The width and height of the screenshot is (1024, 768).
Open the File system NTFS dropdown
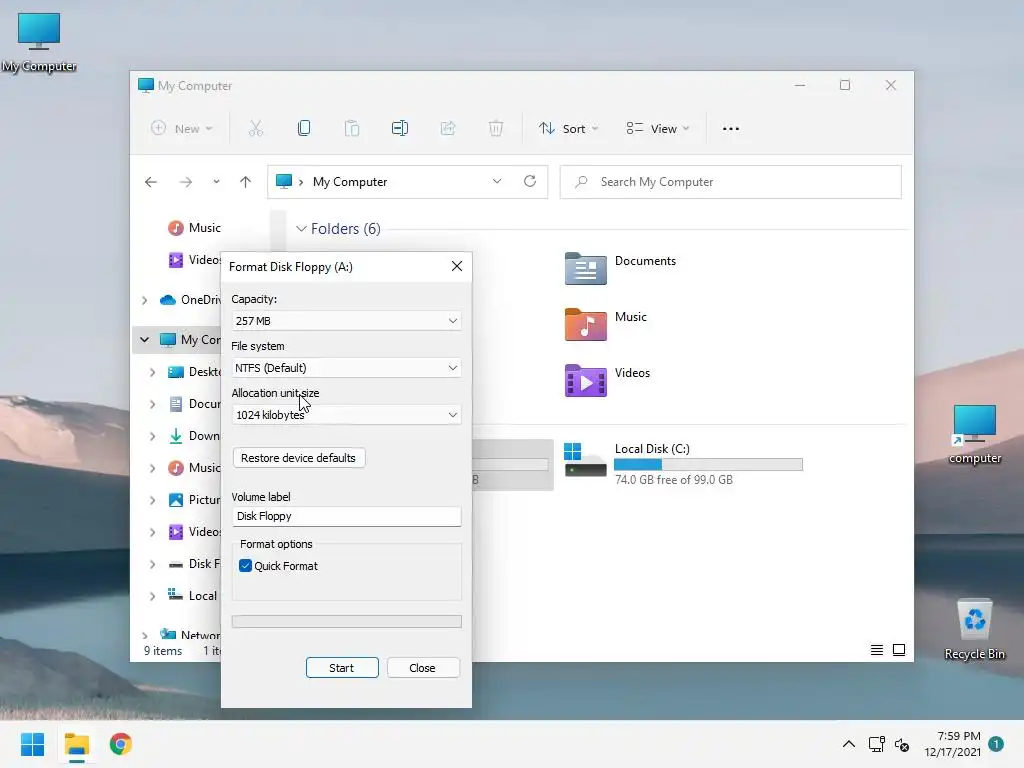pos(346,368)
